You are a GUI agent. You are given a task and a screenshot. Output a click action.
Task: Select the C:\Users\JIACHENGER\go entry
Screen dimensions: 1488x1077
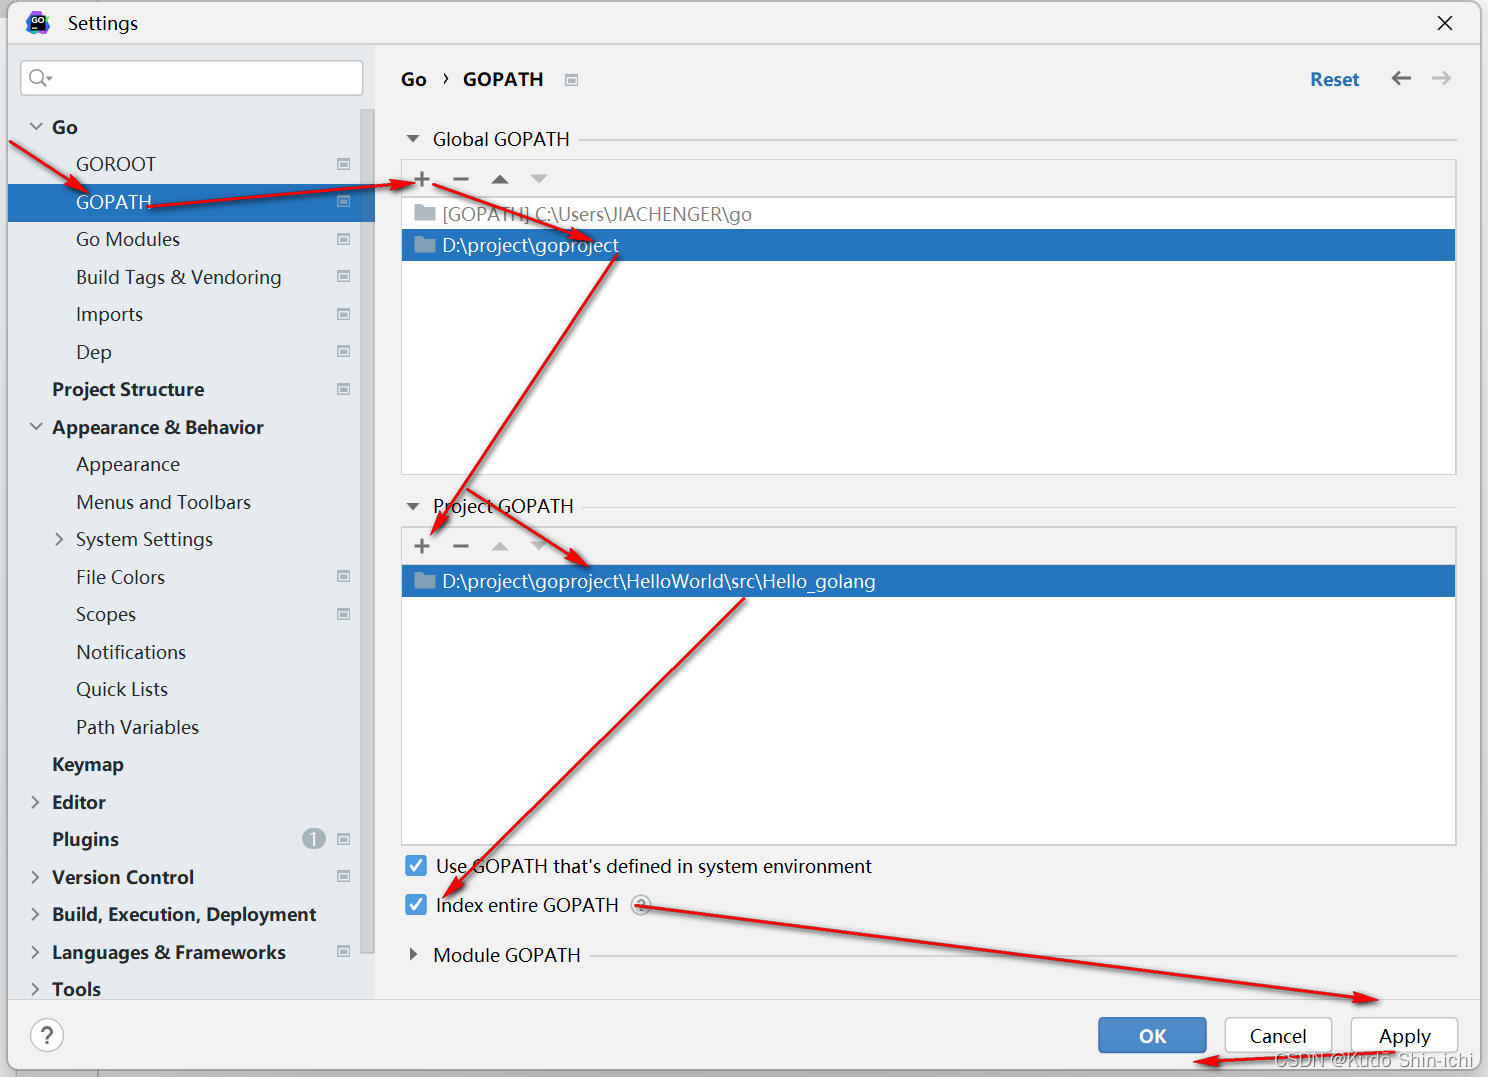pos(928,214)
